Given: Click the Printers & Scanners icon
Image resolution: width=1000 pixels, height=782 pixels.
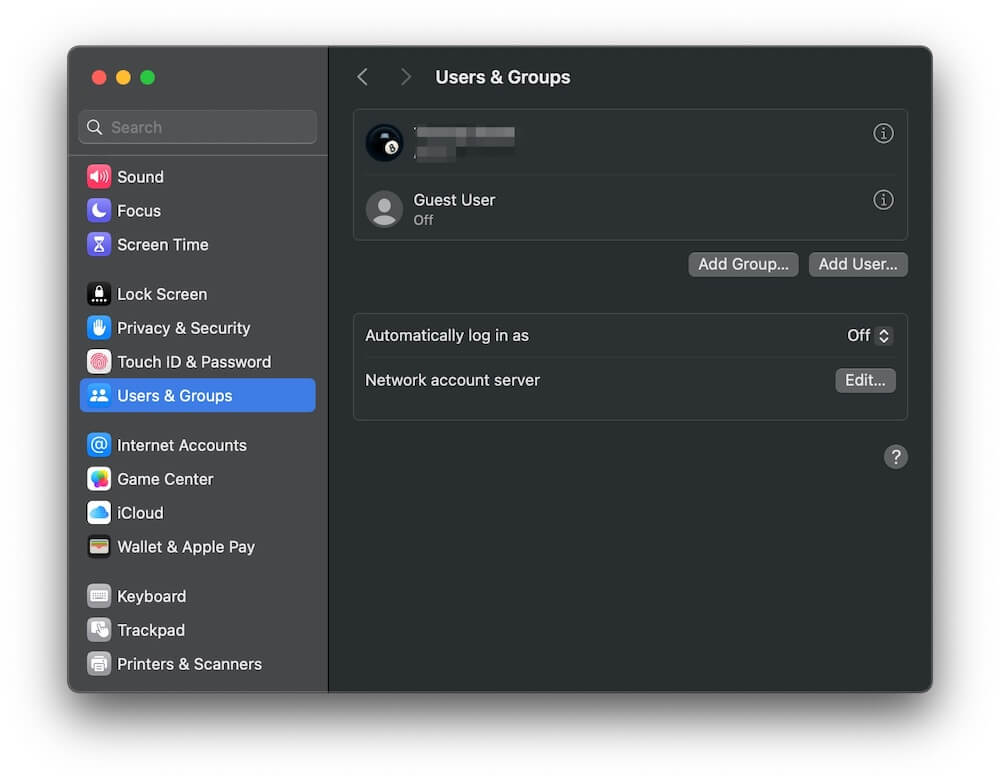Looking at the screenshot, I should [x=99, y=663].
